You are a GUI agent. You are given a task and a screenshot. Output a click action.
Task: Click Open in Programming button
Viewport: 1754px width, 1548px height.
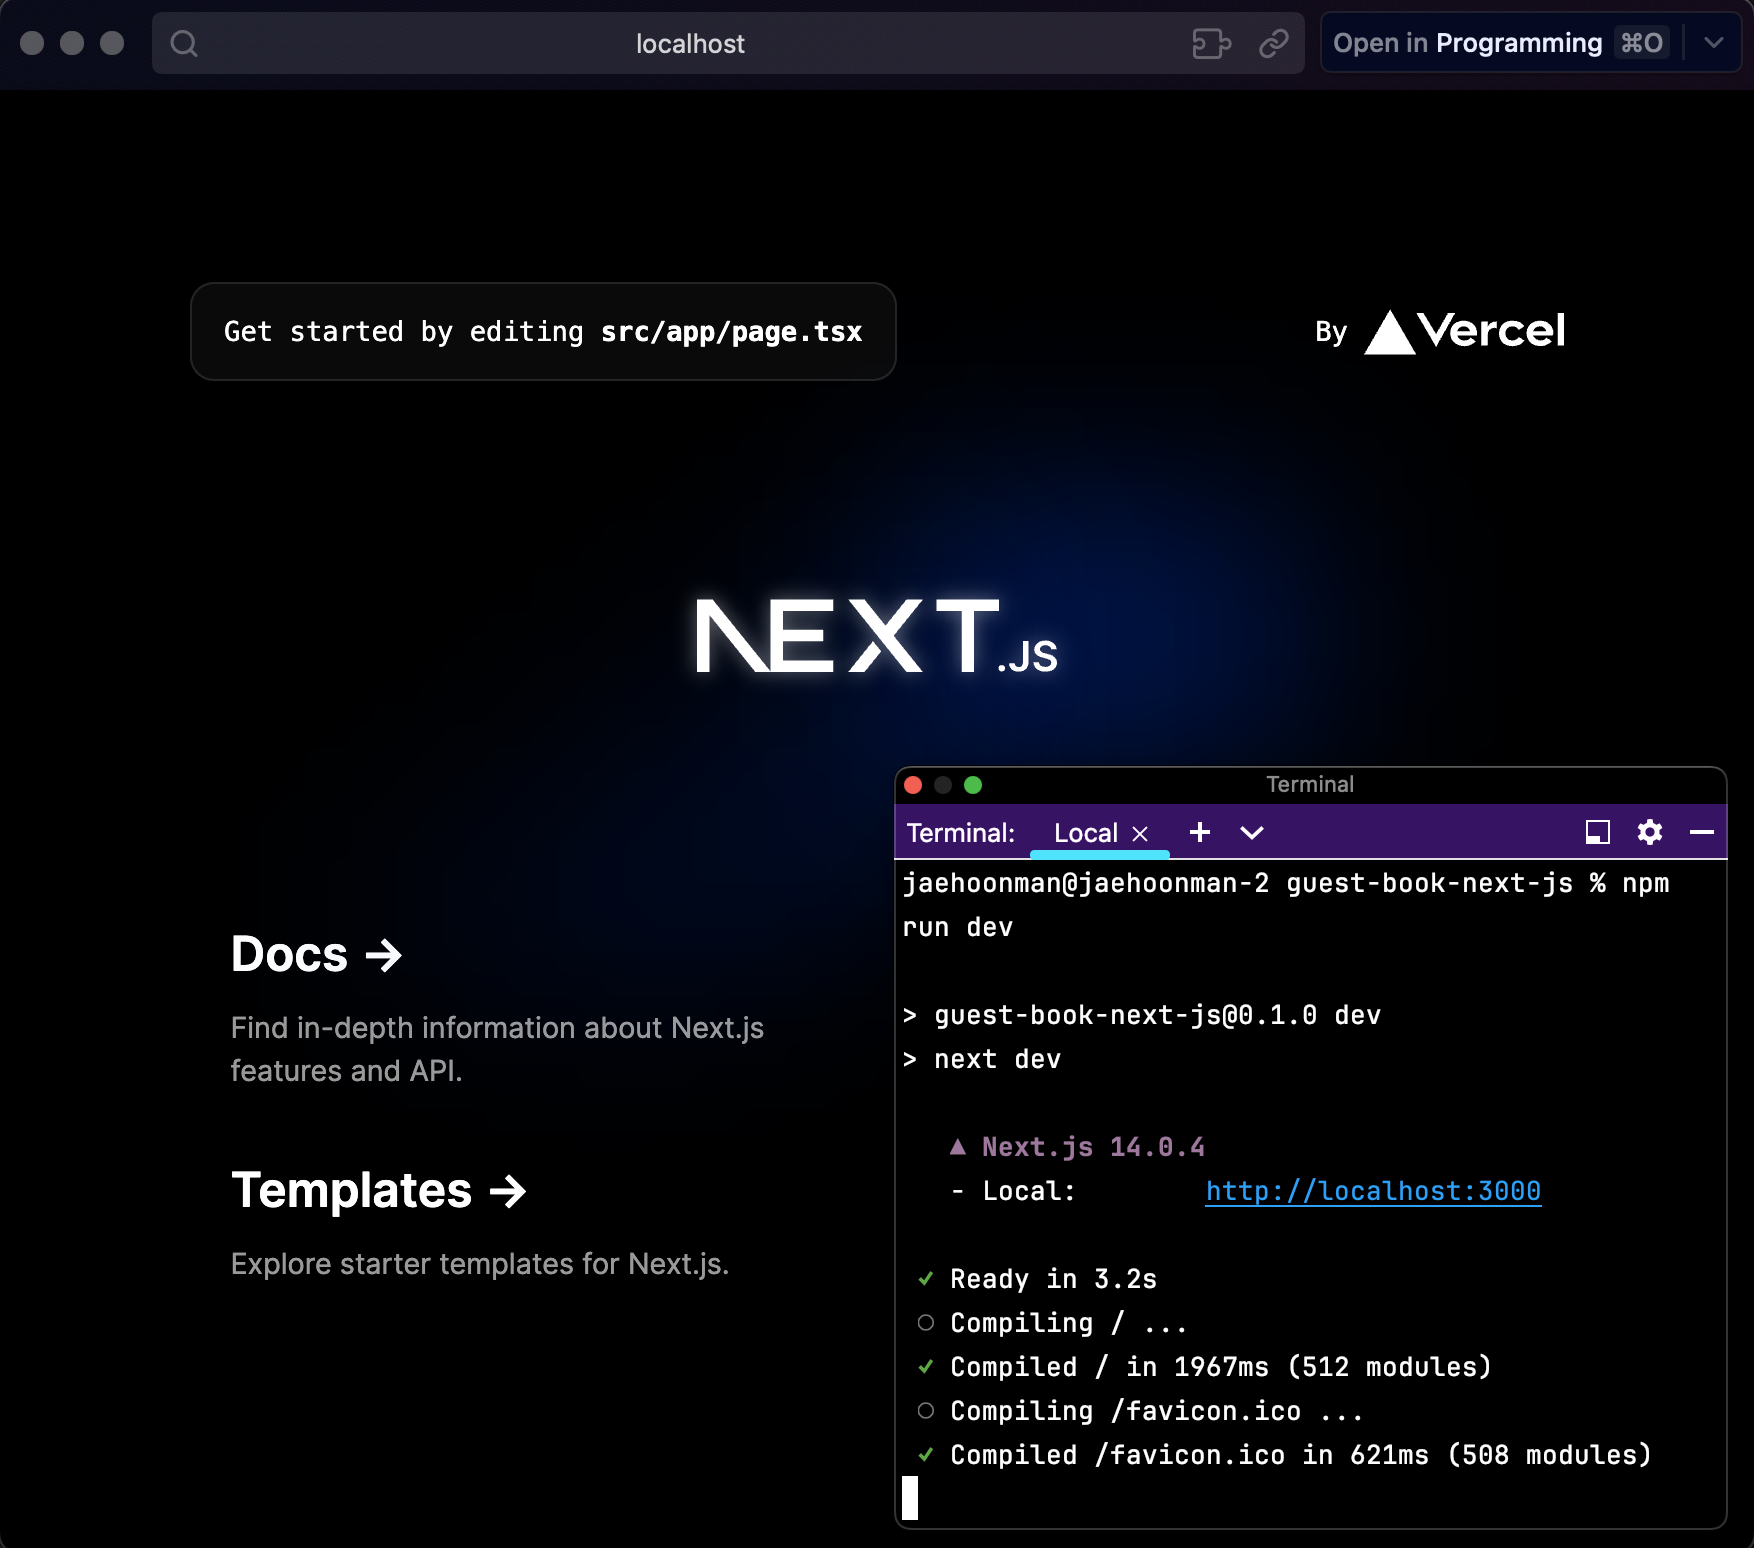point(1501,43)
